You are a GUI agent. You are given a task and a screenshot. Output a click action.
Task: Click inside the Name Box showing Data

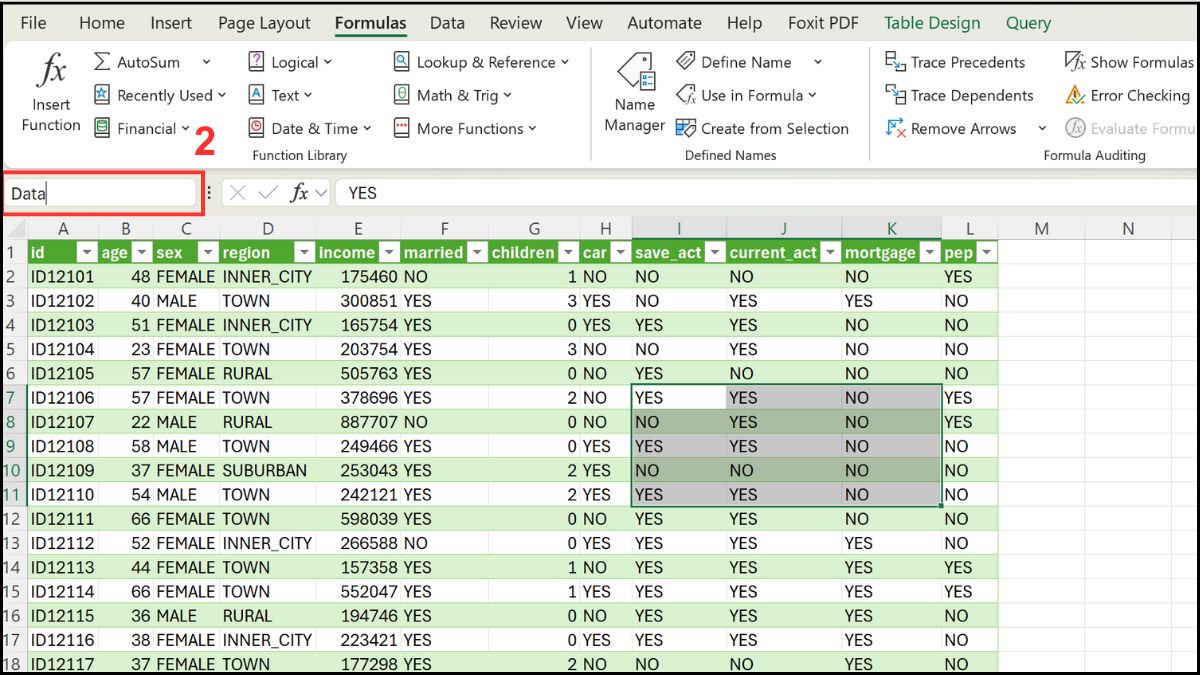(x=100, y=191)
